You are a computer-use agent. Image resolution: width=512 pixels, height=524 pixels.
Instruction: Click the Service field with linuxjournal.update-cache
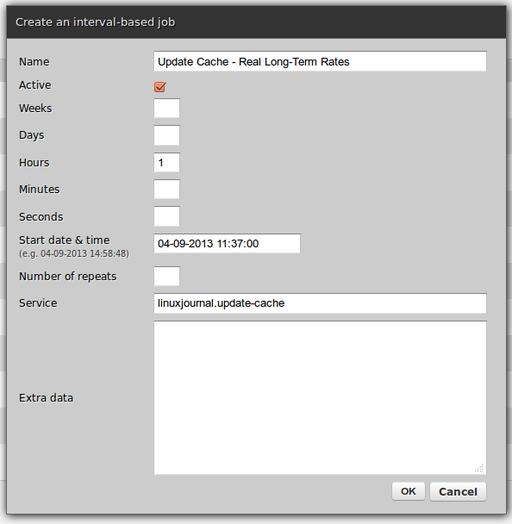320,303
